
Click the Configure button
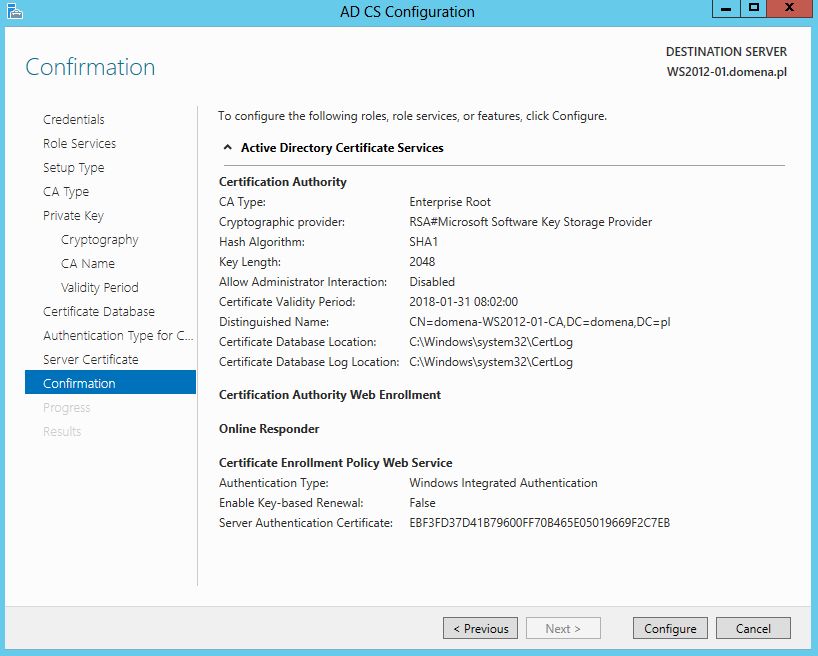[x=670, y=628]
